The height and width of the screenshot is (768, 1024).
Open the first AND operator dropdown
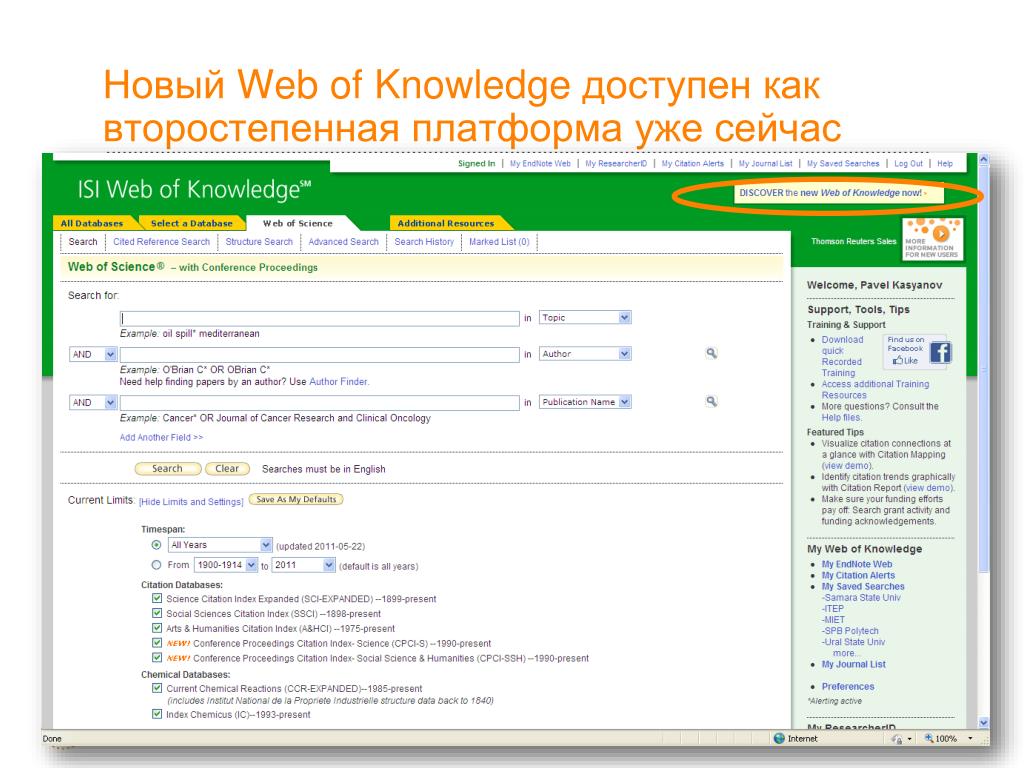(93, 354)
